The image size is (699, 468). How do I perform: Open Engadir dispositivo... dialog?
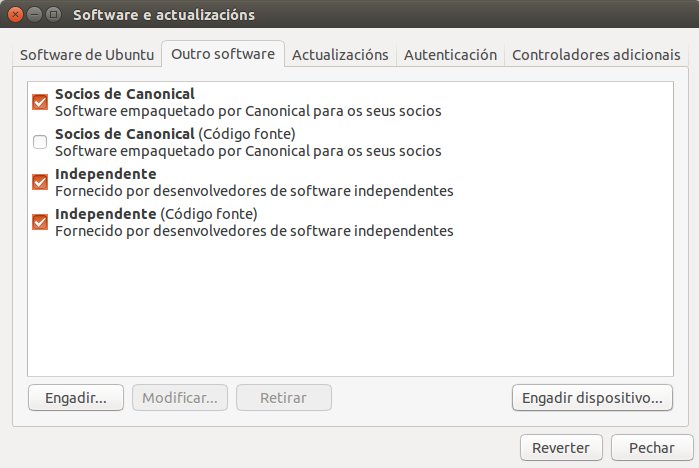[x=592, y=398]
